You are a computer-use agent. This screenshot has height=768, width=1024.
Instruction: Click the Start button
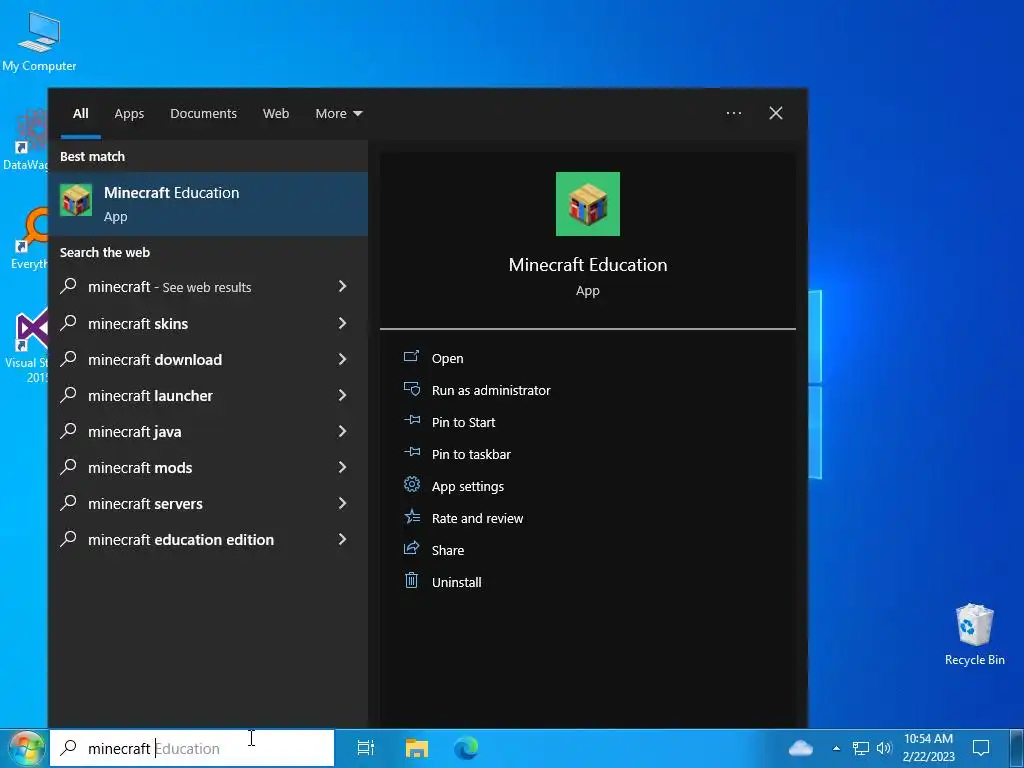click(x=24, y=749)
